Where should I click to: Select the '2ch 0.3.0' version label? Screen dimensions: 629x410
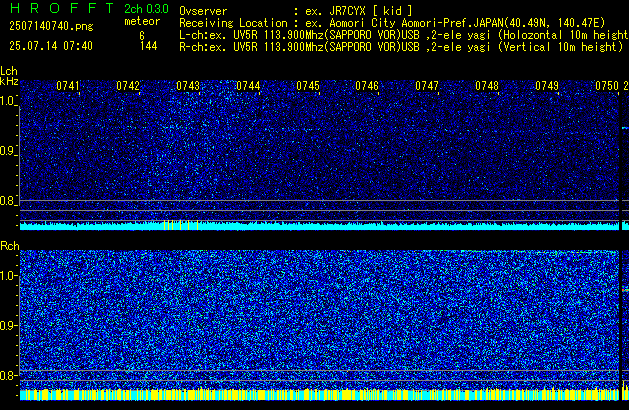point(146,9)
